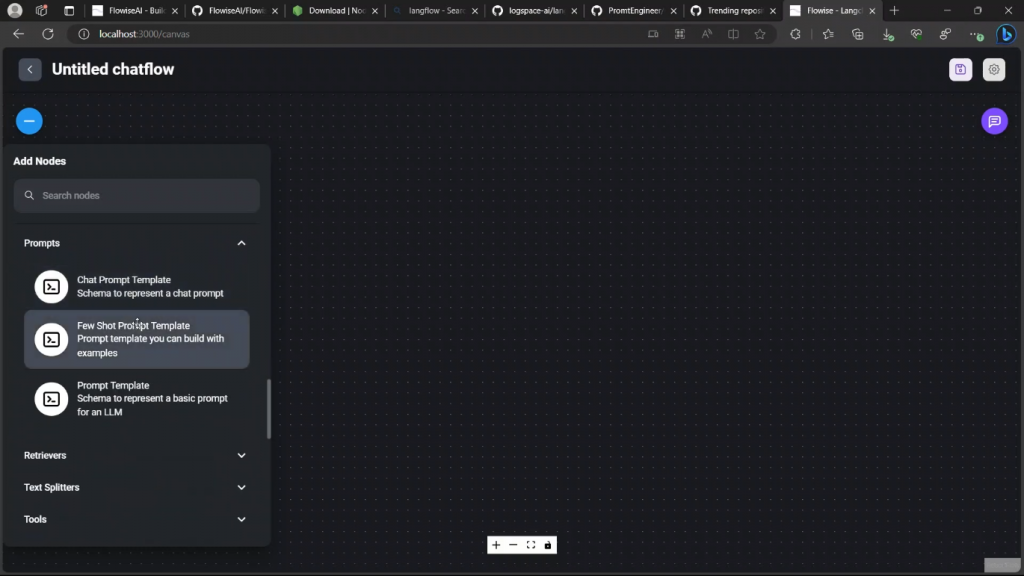1024x576 pixels.
Task: Close the Add Nodes panel with minus button
Action: click(29, 121)
